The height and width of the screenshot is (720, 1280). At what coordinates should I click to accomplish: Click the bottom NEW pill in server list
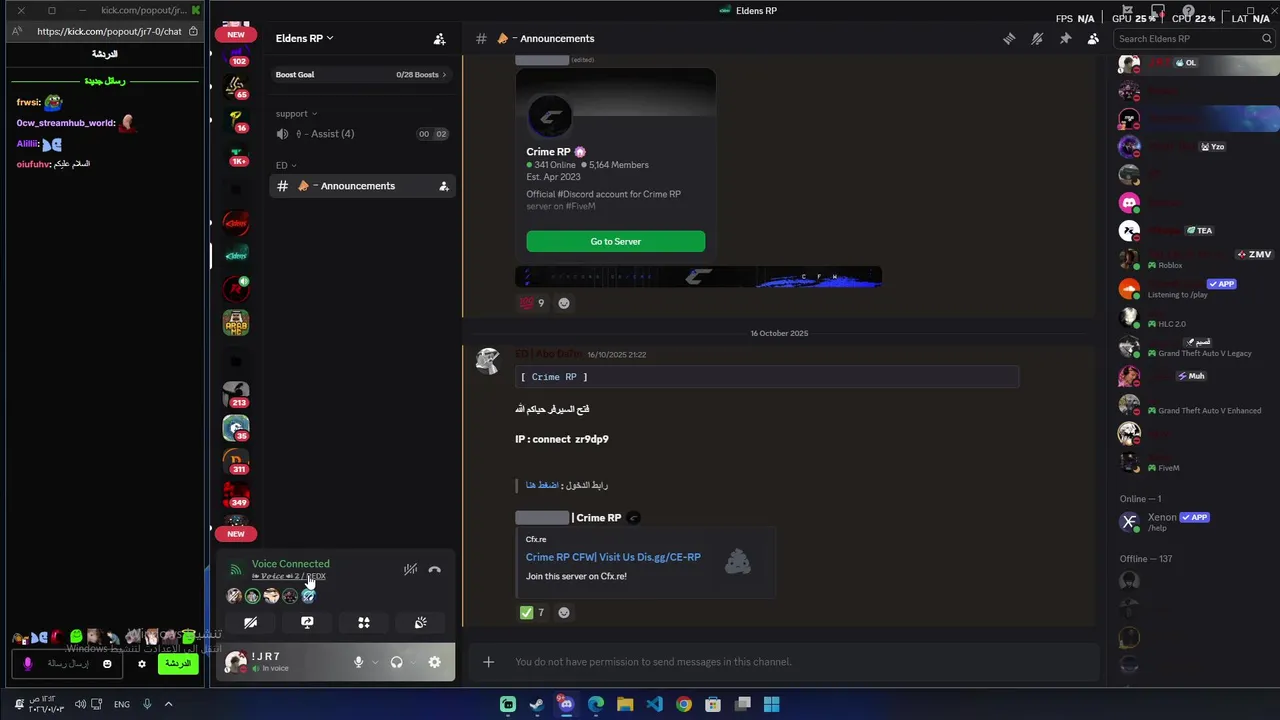pos(236,534)
